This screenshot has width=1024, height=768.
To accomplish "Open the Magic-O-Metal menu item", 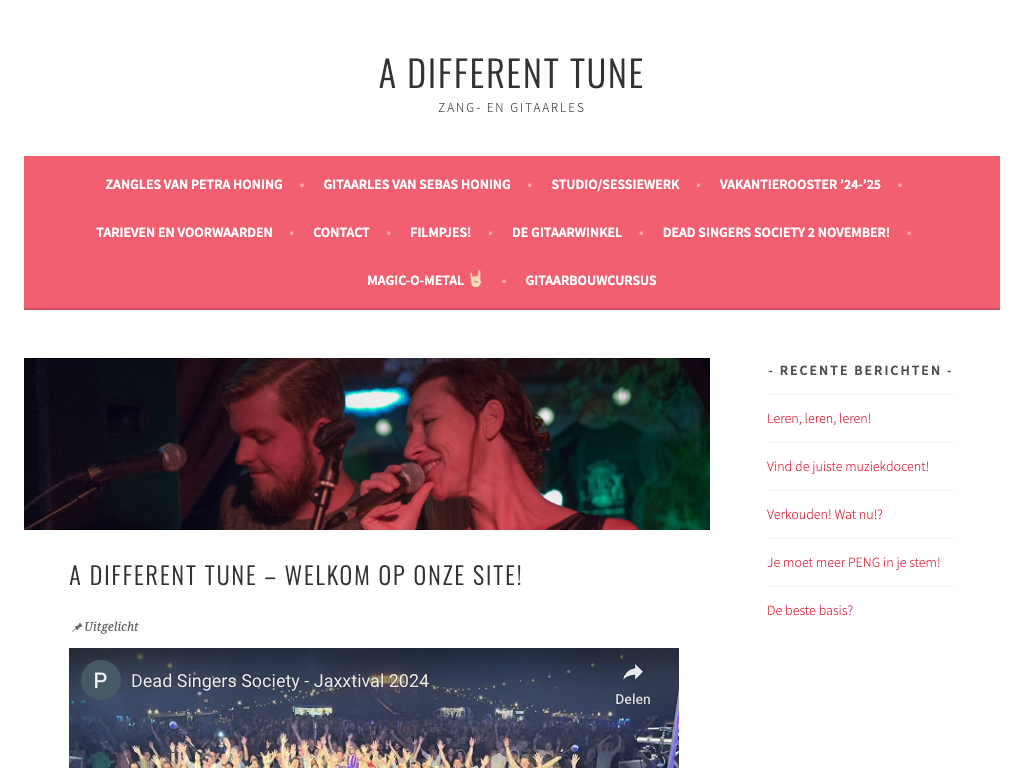I will (424, 280).
